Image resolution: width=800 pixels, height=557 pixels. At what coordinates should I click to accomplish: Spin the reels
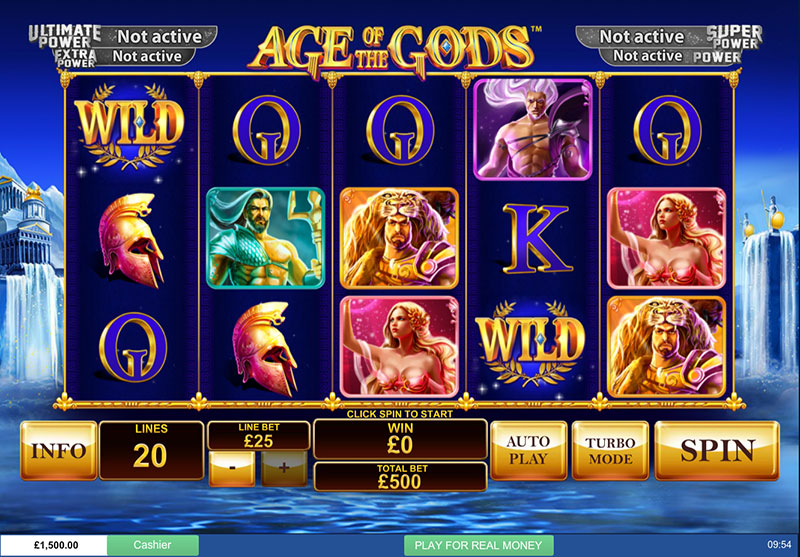(717, 451)
